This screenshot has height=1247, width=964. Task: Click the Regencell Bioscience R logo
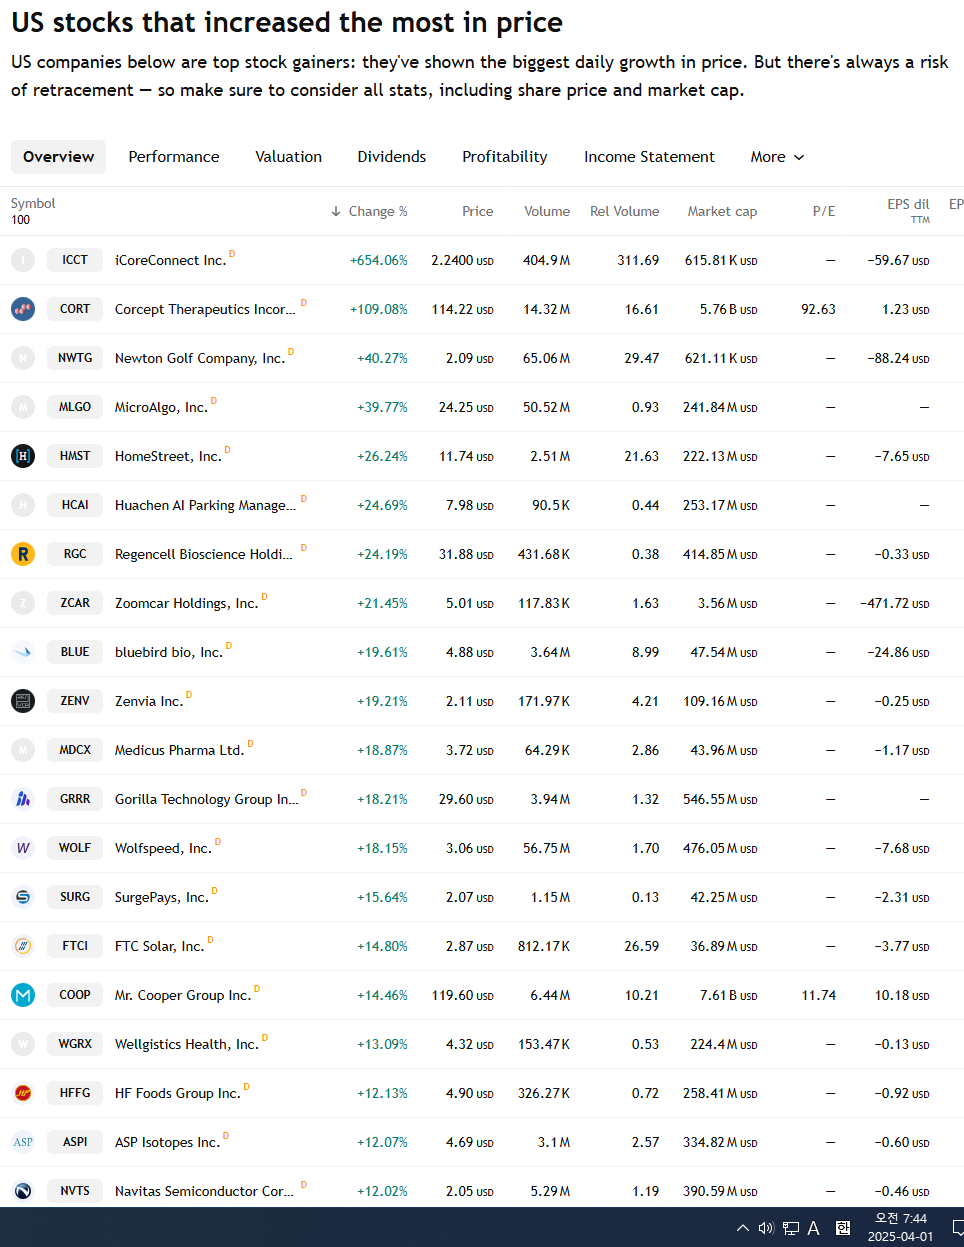[x=23, y=554]
